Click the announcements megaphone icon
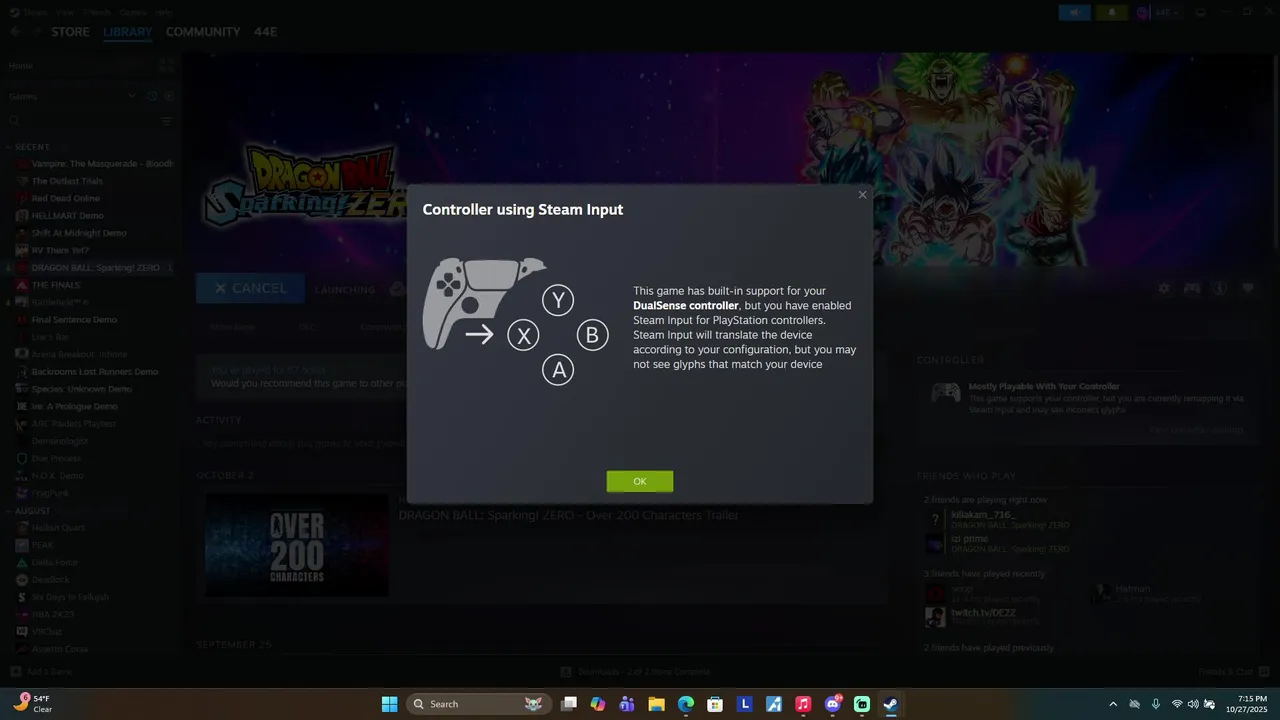 point(1074,13)
